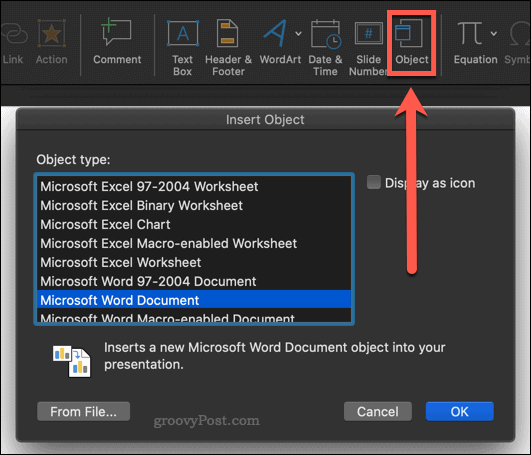Select Microsoft Excel Binary Worksheet
The height and width of the screenshot is (455, 531).
pos(194,205)
